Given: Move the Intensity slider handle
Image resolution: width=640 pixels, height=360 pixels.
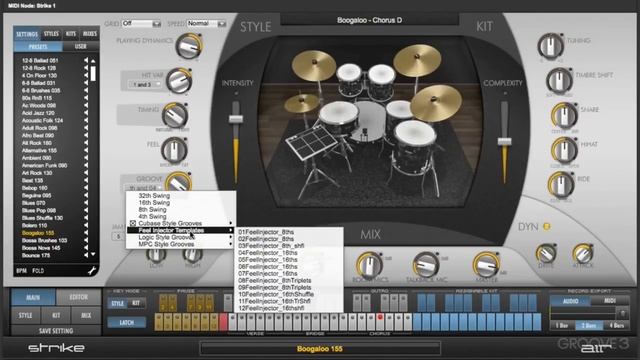Looking at the screenshot, I should pos(236,119).
